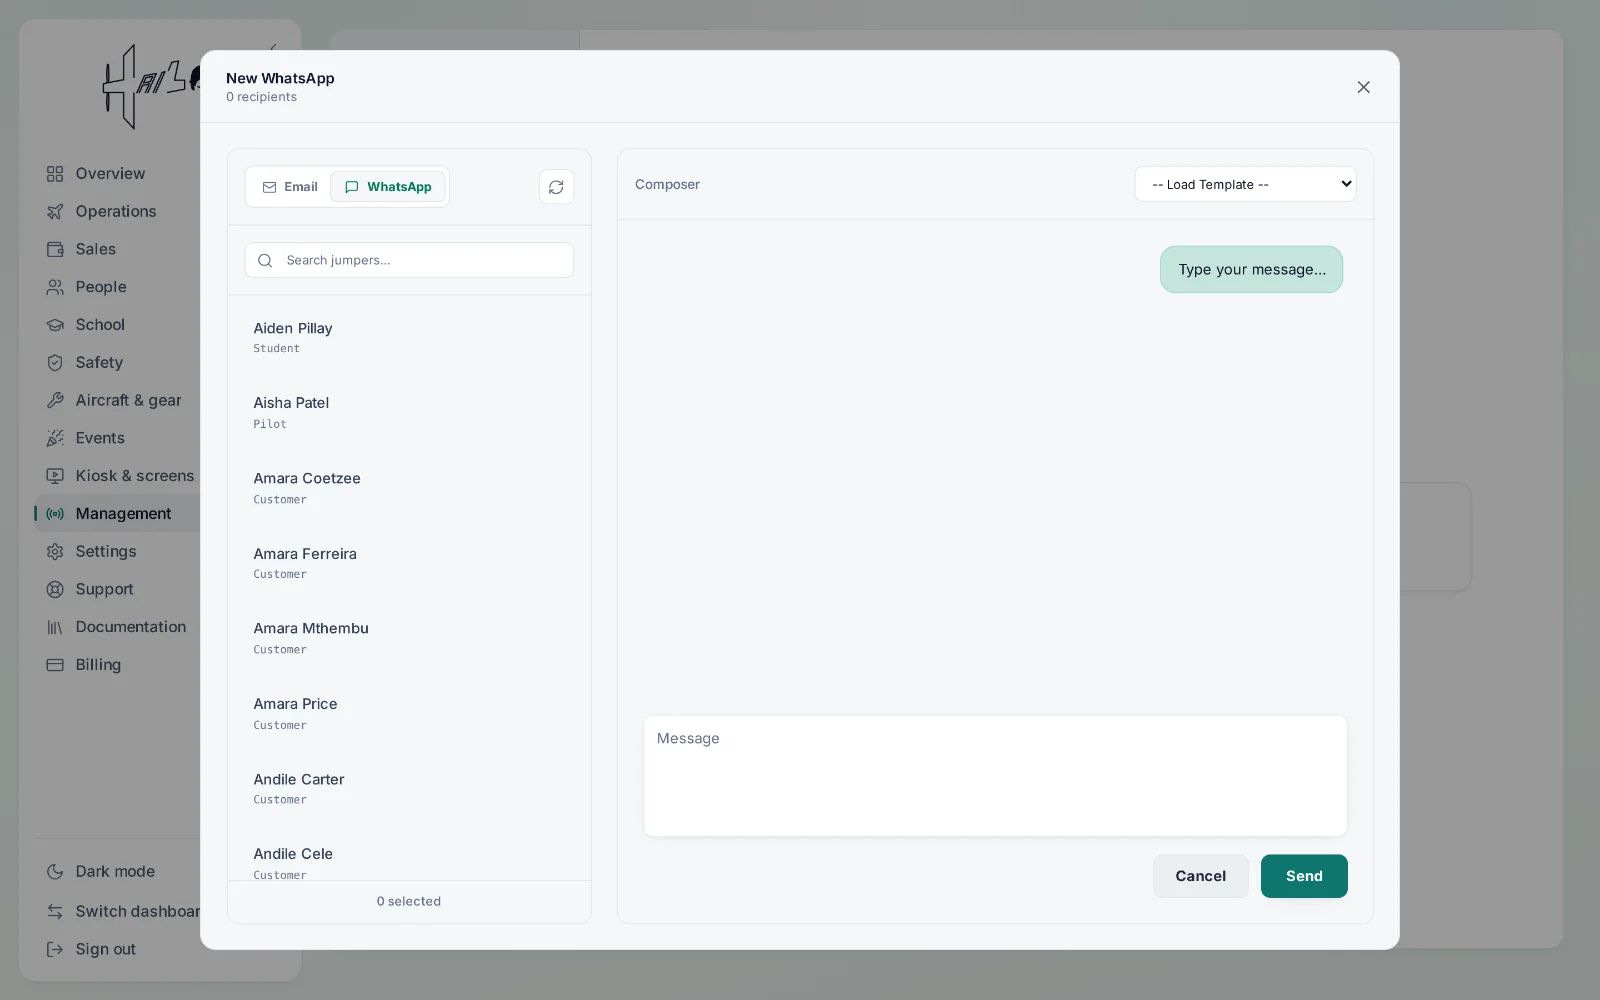Close the New WhatsApp dialog
Screen dimensions: 1600x1000
click(1363, 87)
